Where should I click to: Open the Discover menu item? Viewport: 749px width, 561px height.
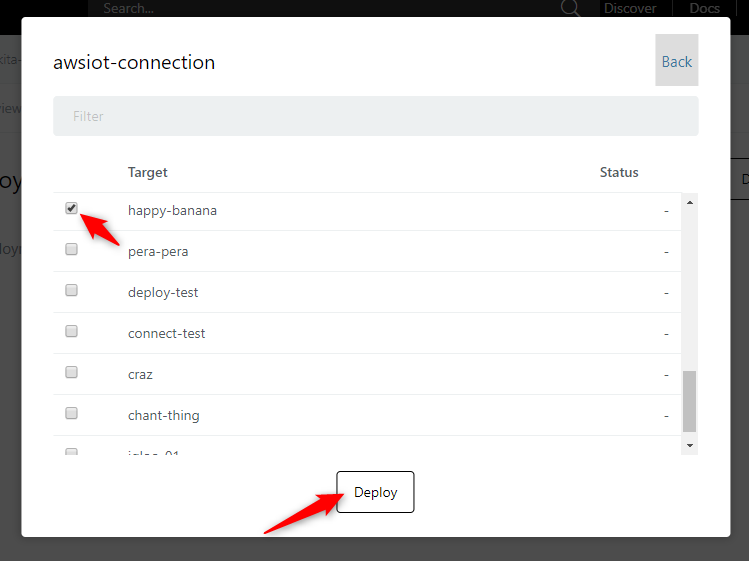[630, 8]
